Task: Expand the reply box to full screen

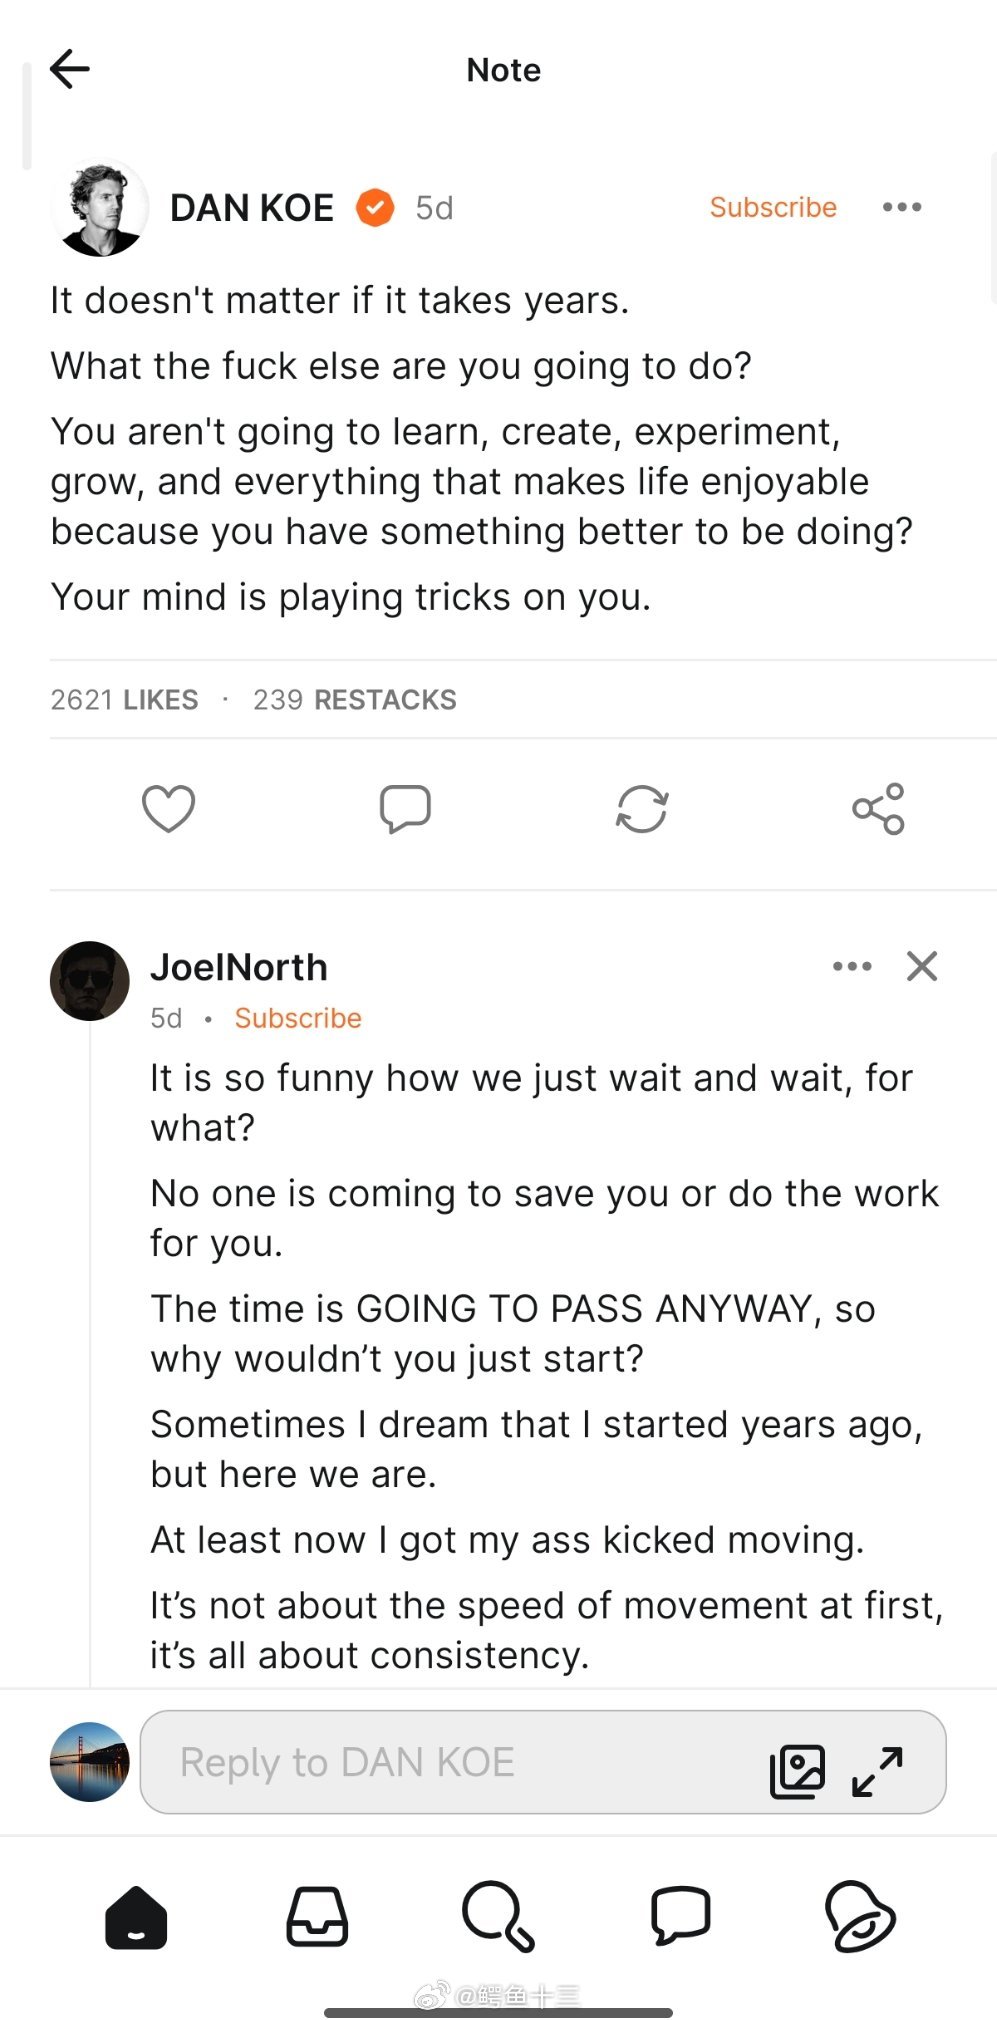Action: coord(877,1771)
